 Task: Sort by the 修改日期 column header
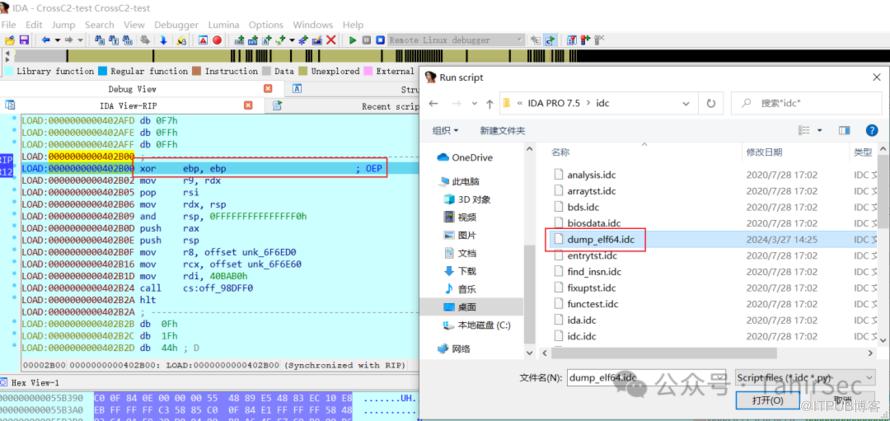click(x=764, y=152)
